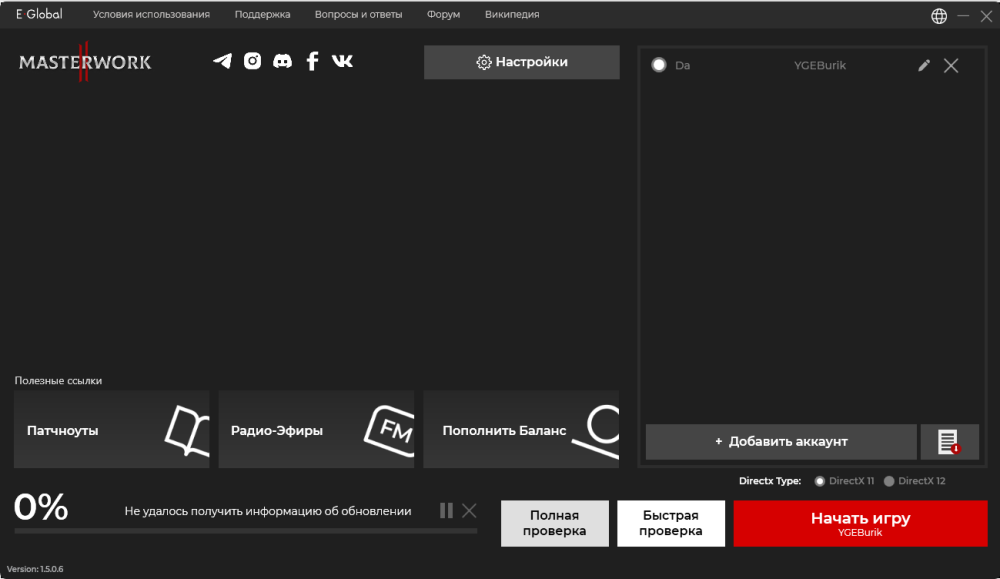The width and height of the screenshot is (1000, 579).
Task: Open the Discord social link icon
Action: click(283, 61)
